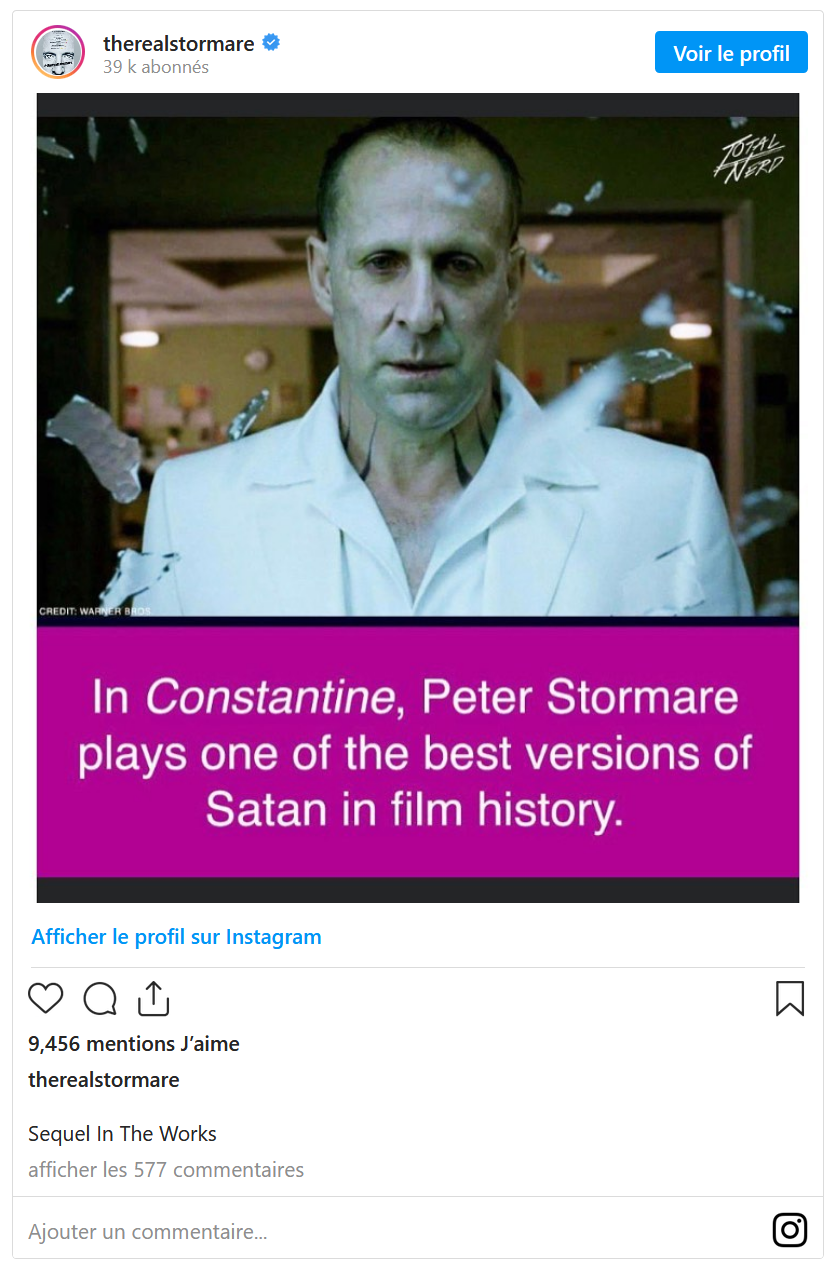The image size is (835, 1271).
Task: Click the Total Nerd logo watermark
Action: coord(749,155)
